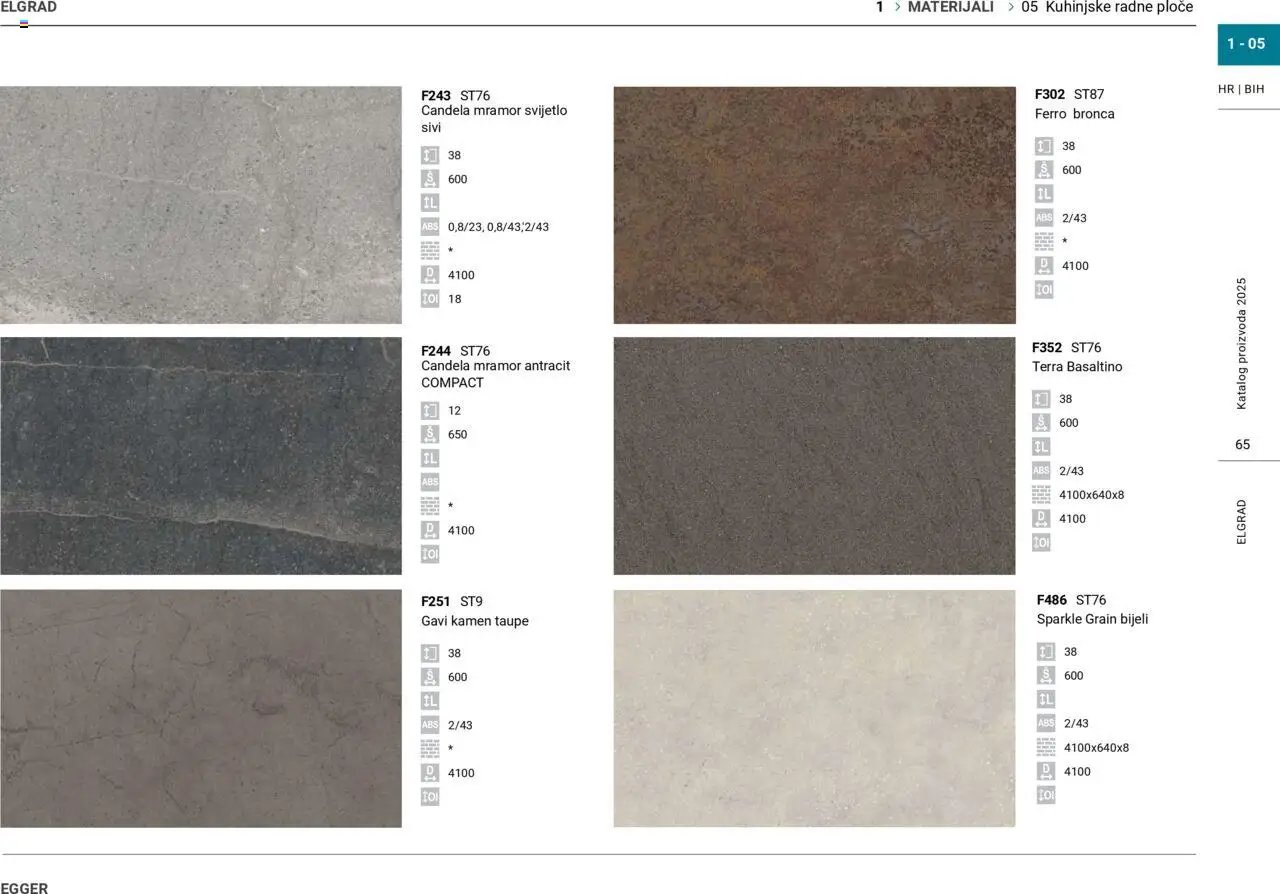Select the Š width icon under F302 Ferro bronca
Viewport: 1280px width, 894px height.
click(x=1045, y=169)
